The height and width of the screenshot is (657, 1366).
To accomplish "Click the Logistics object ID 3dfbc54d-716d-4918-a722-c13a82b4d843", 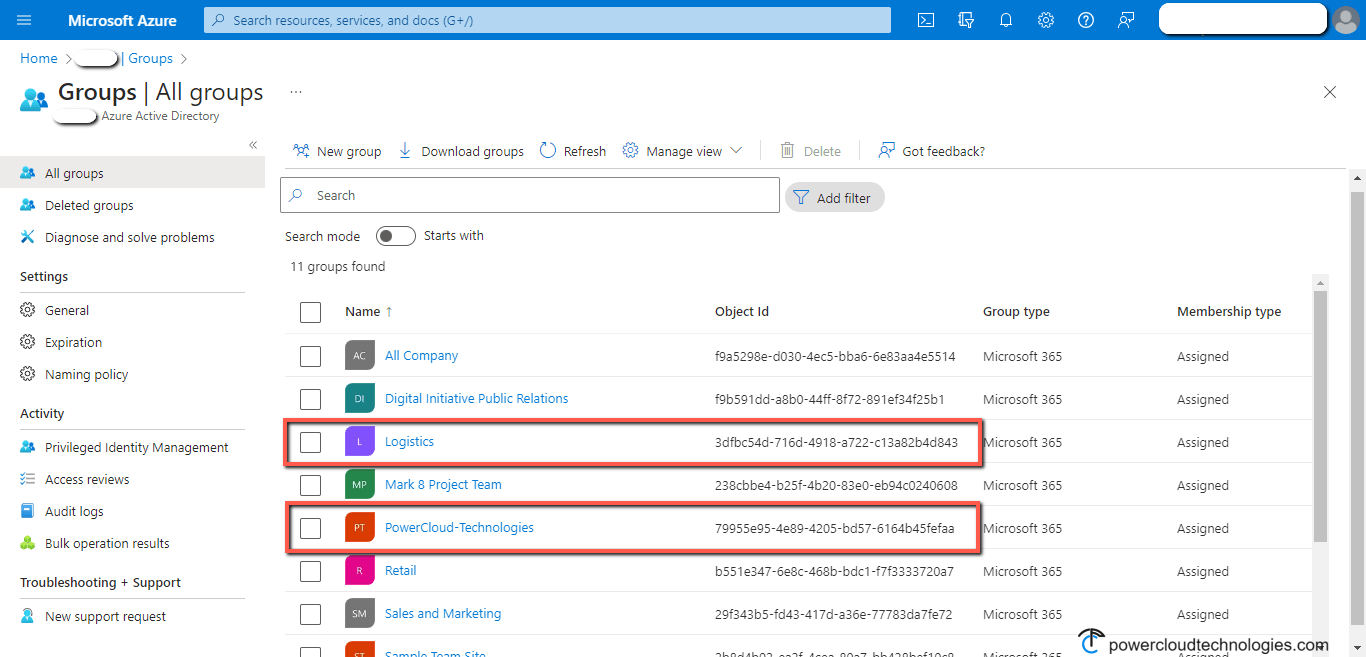I will click(x=836, y=442).
